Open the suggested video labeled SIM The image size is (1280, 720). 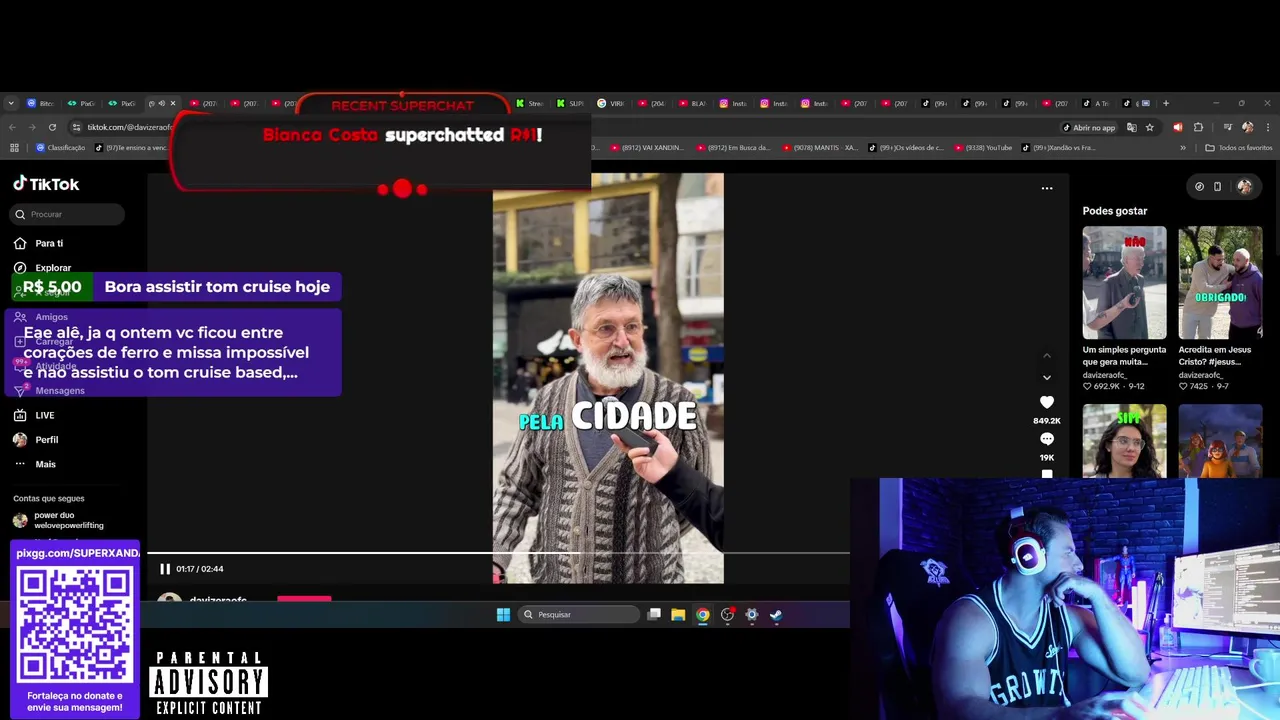tap(1124, 441)
